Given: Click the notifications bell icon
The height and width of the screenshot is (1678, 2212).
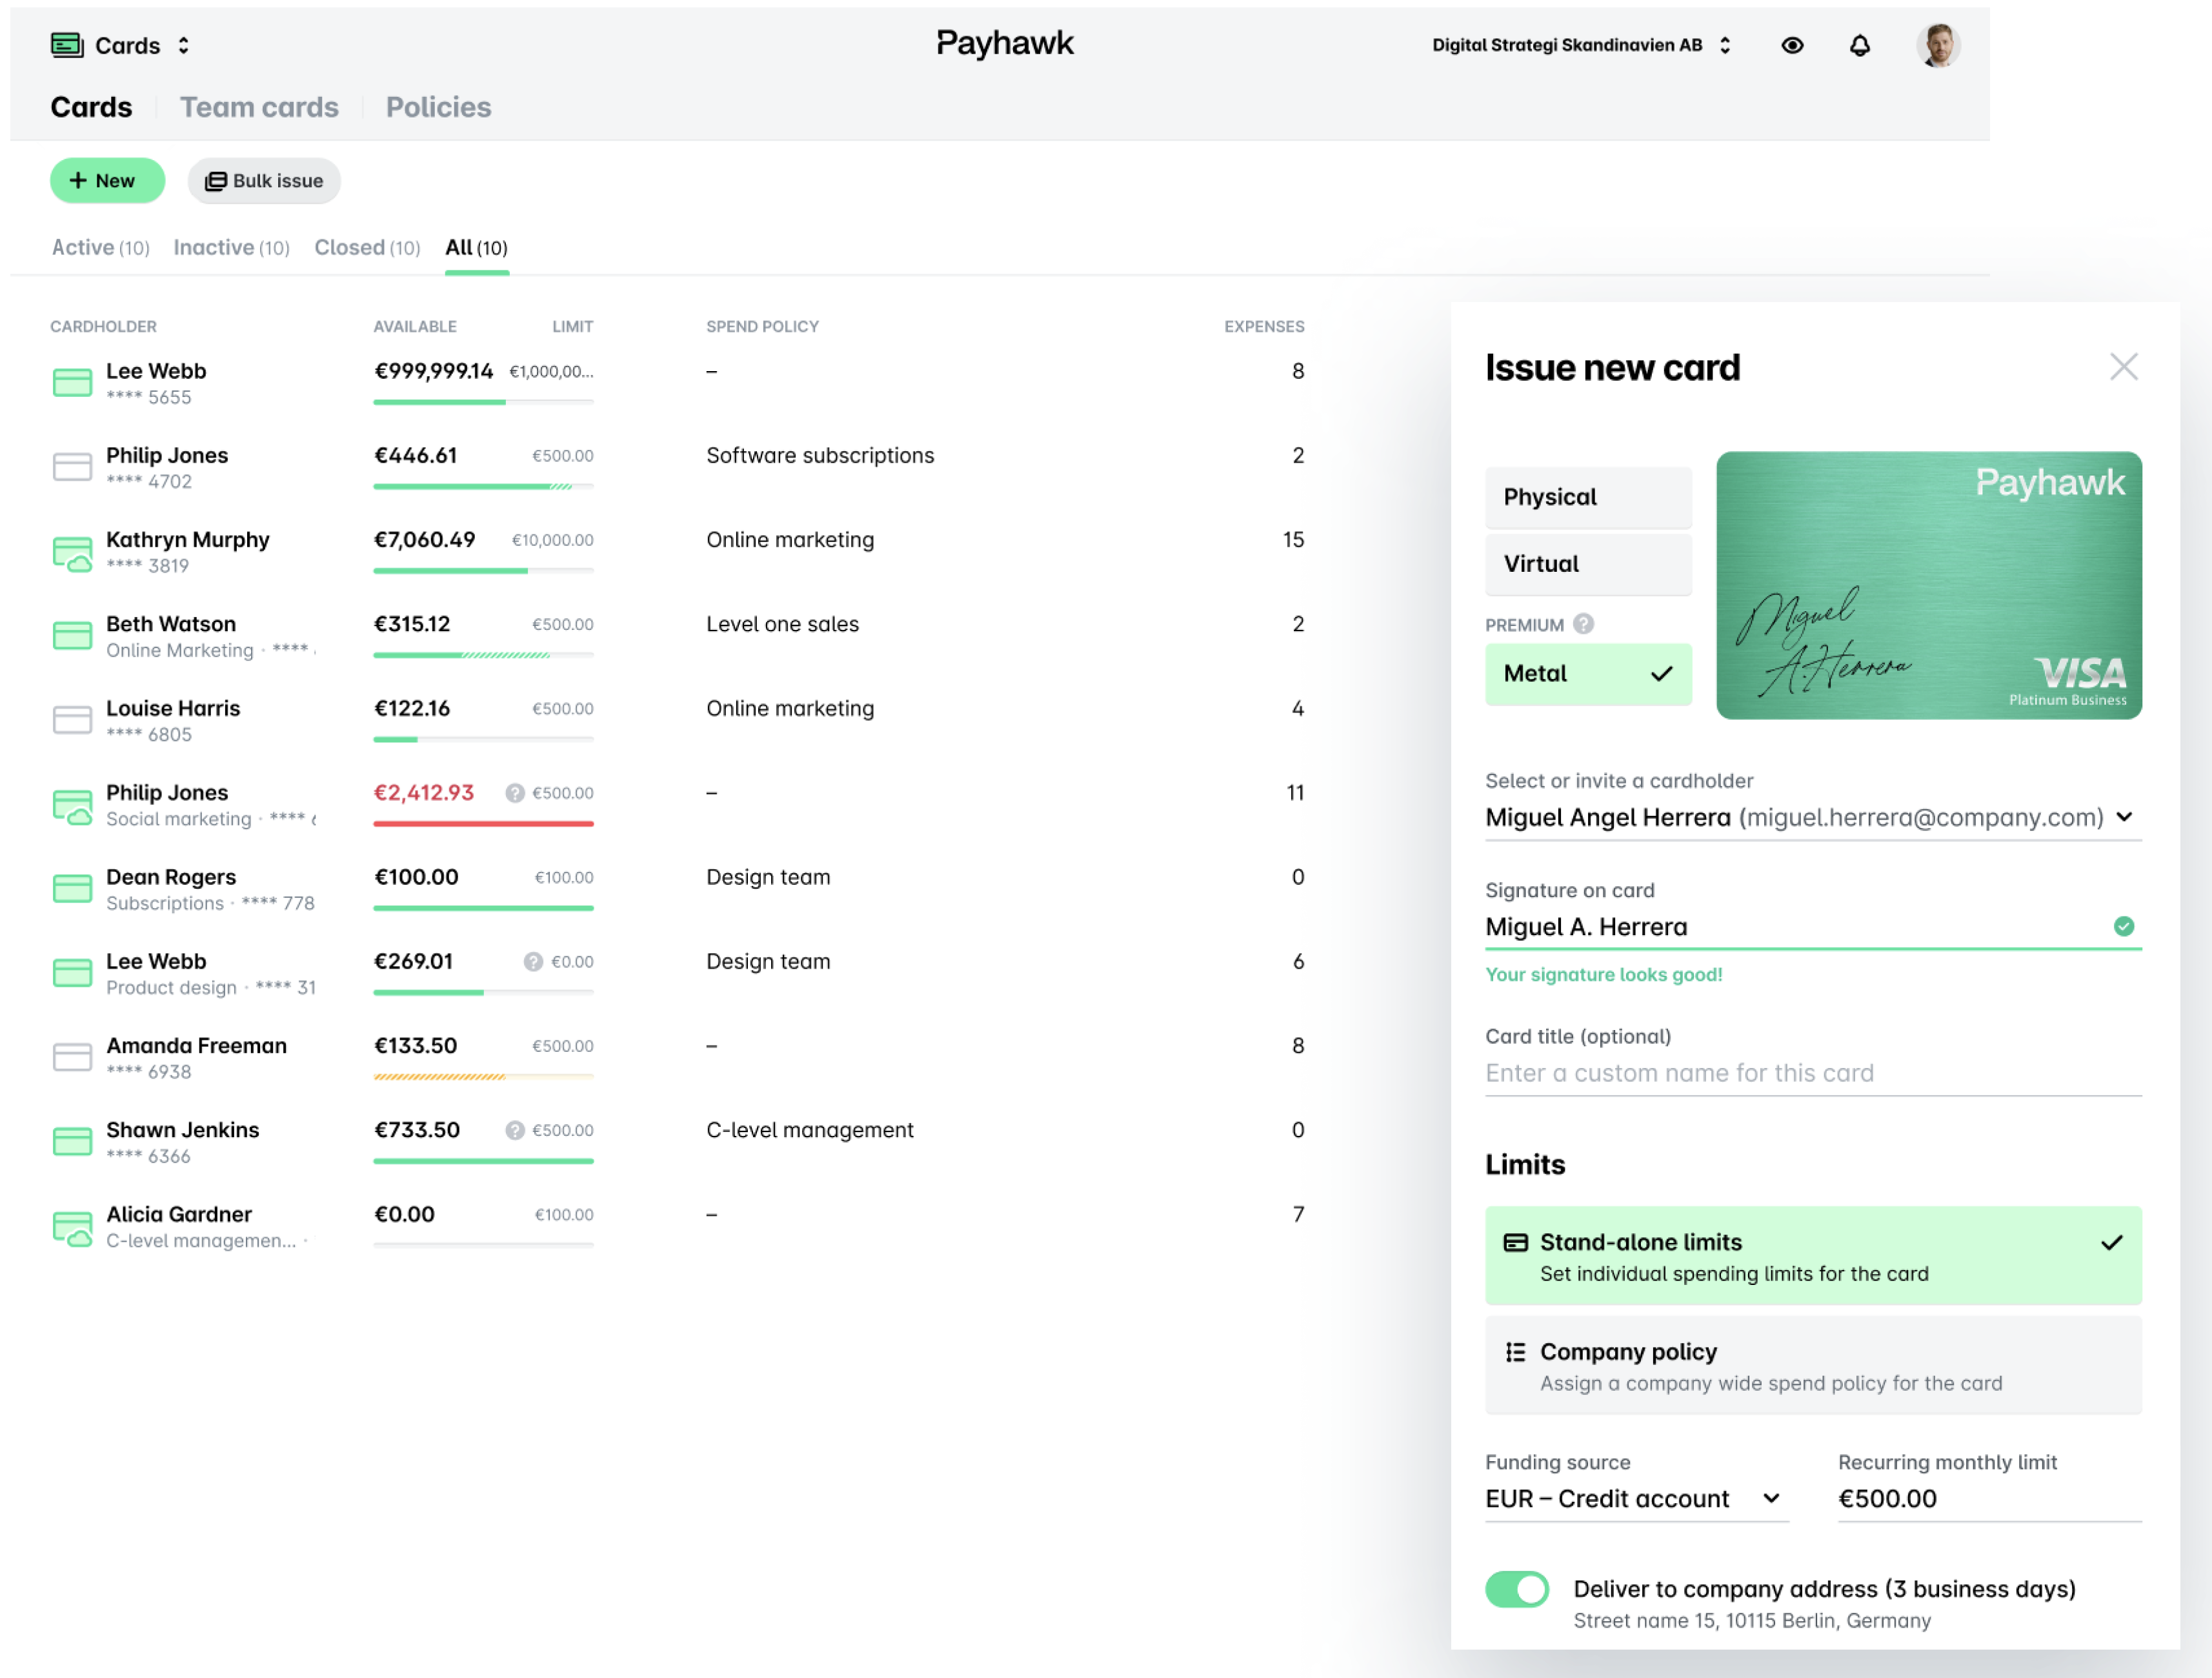Looking at the screenshot, I should tap(1859, 45).
